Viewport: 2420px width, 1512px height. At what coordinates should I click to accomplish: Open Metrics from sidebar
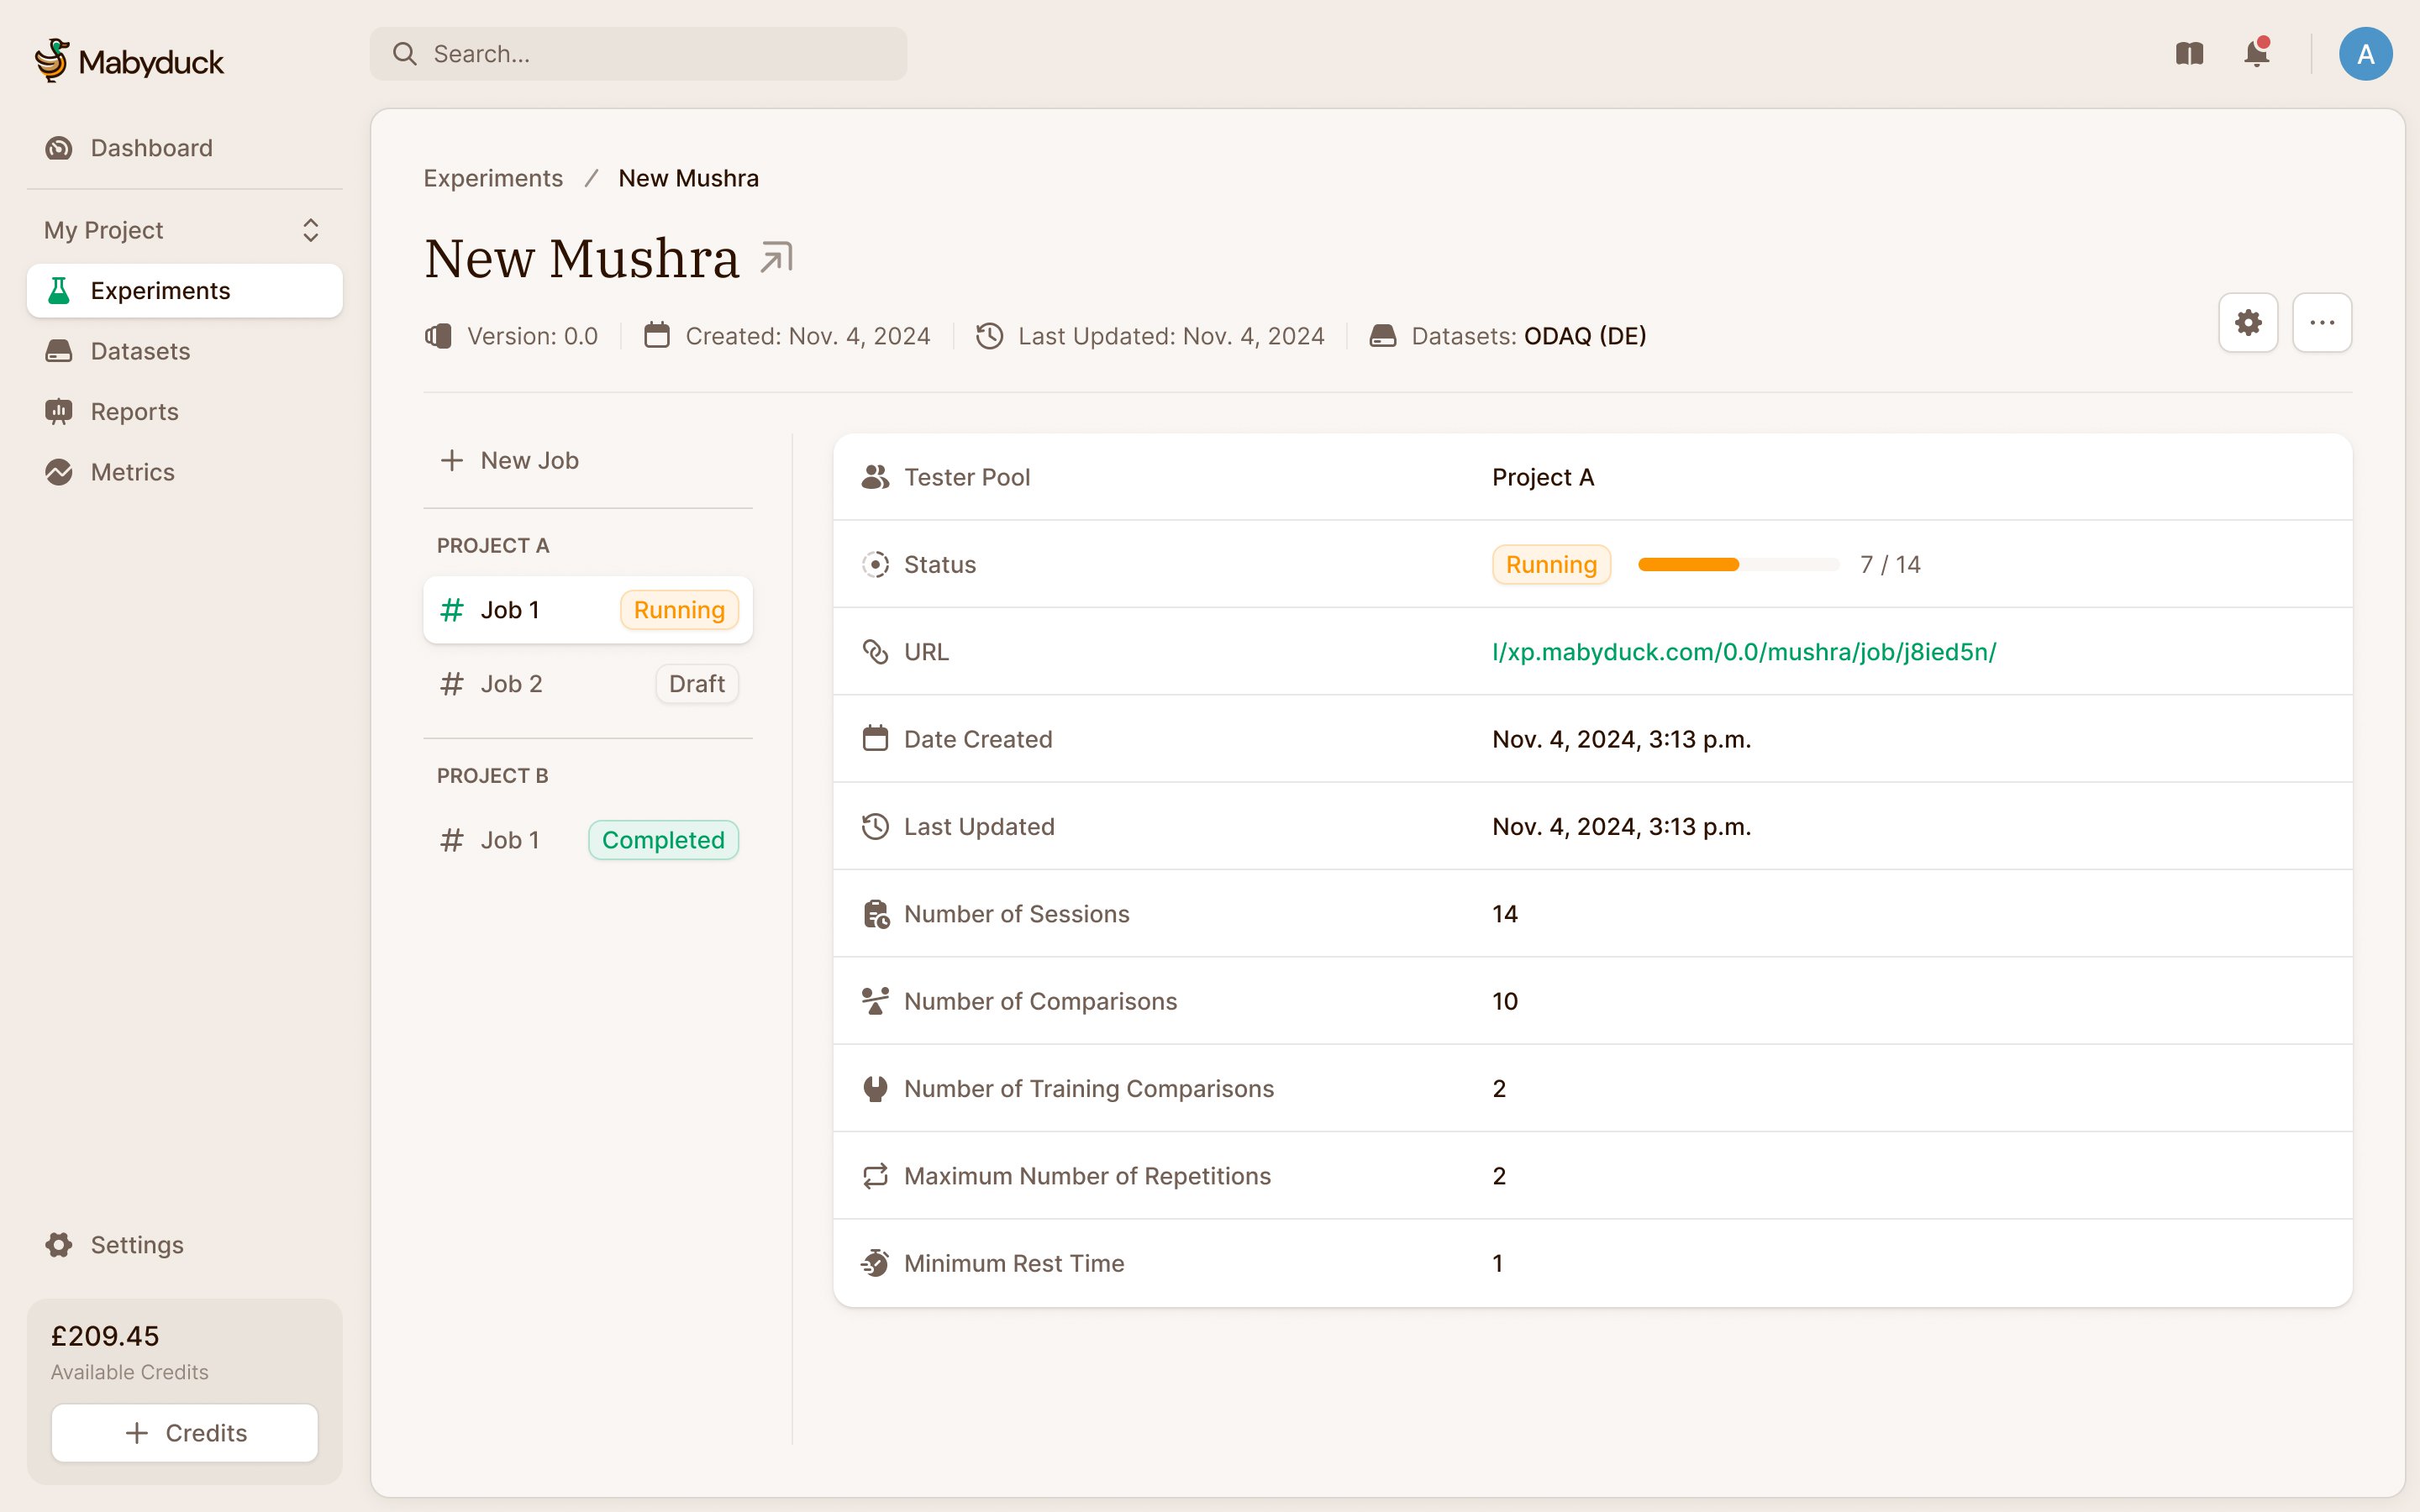[x=132, y=472]
